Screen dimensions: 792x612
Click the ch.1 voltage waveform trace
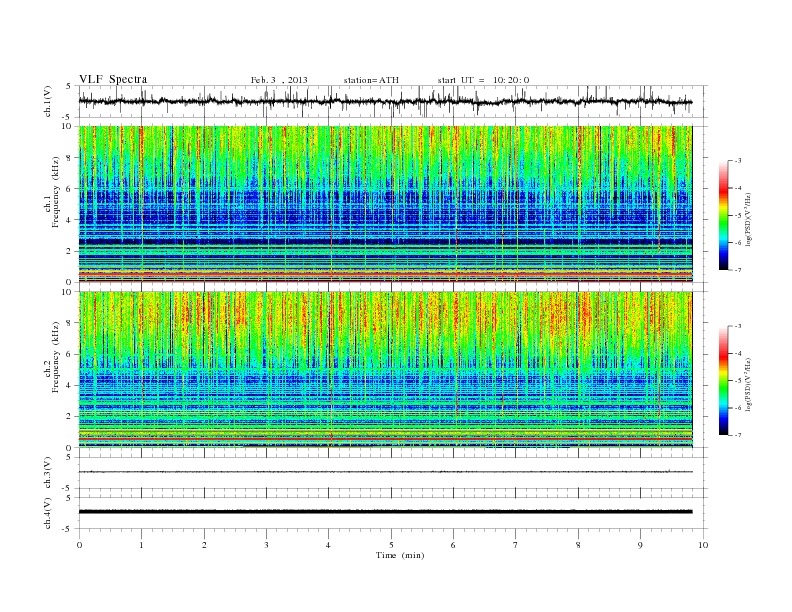tap(385, 101)
